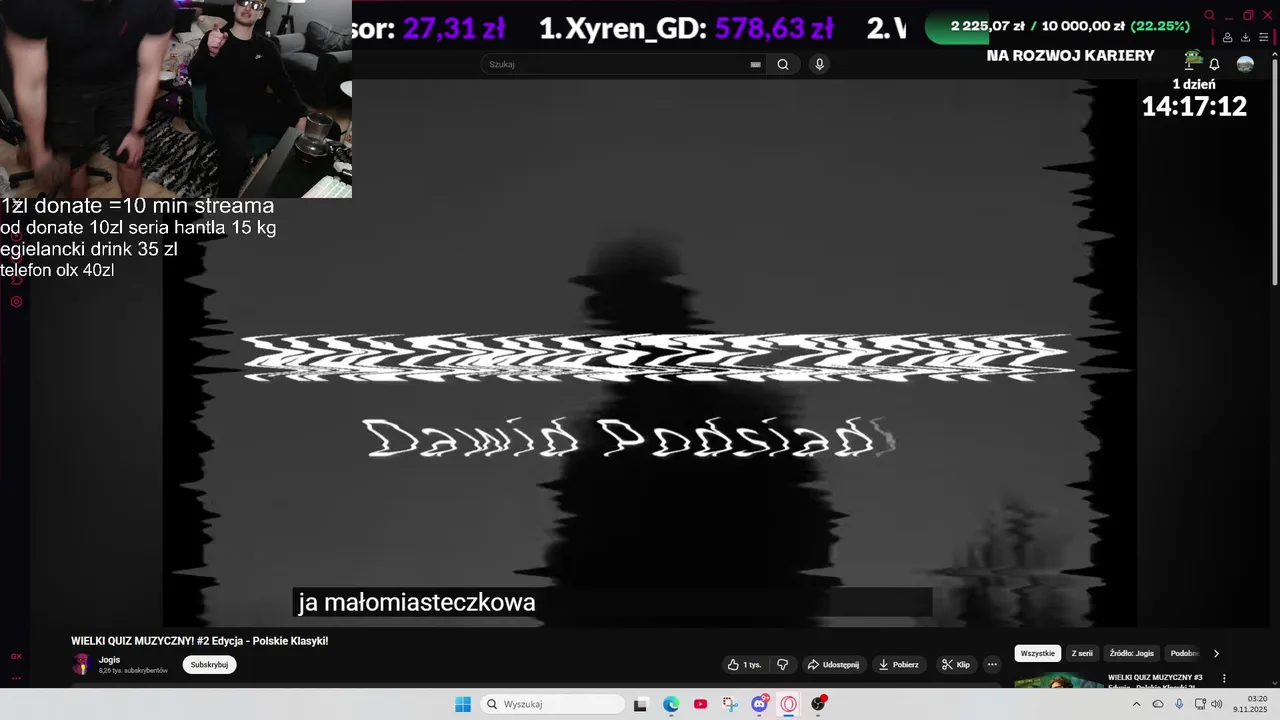Create a clip with Klip button
The image size is (1280, 720).
click(x=955, y=664)
